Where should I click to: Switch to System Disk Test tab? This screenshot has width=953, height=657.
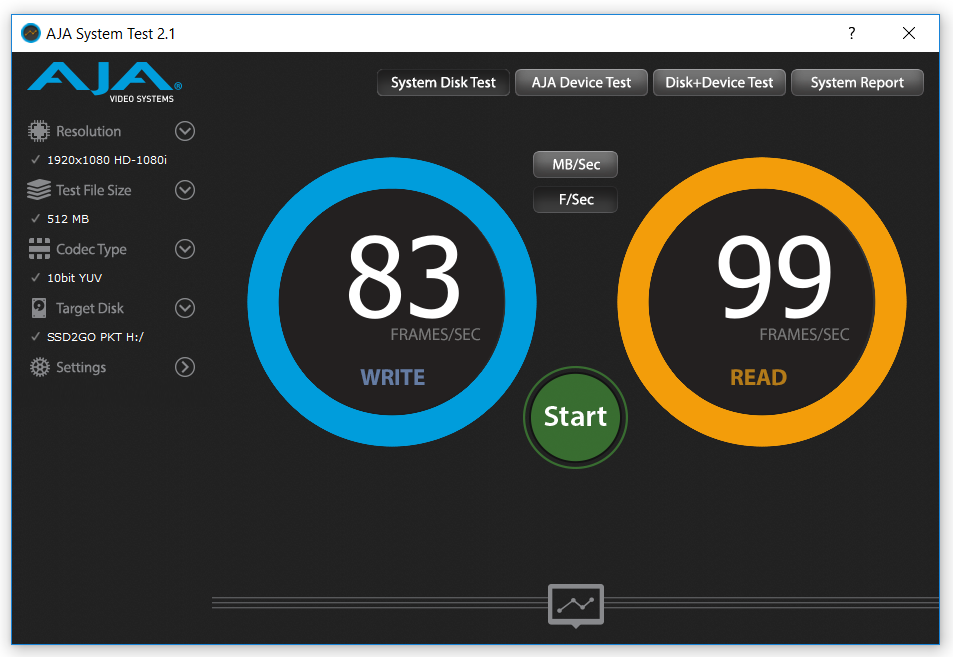(x=443, y=83)
